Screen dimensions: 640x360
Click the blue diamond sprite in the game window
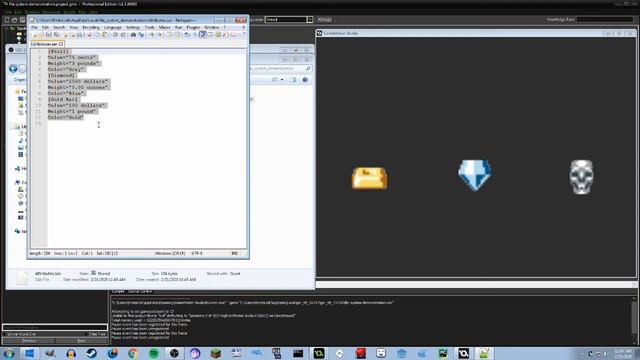[475, 175]
